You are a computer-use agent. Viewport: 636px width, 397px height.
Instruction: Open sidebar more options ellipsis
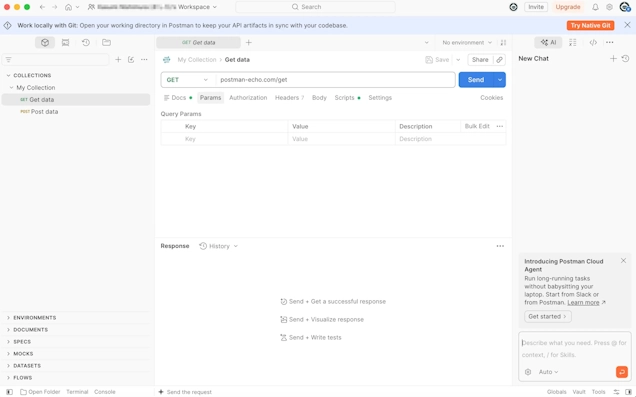tap(144, 60)
